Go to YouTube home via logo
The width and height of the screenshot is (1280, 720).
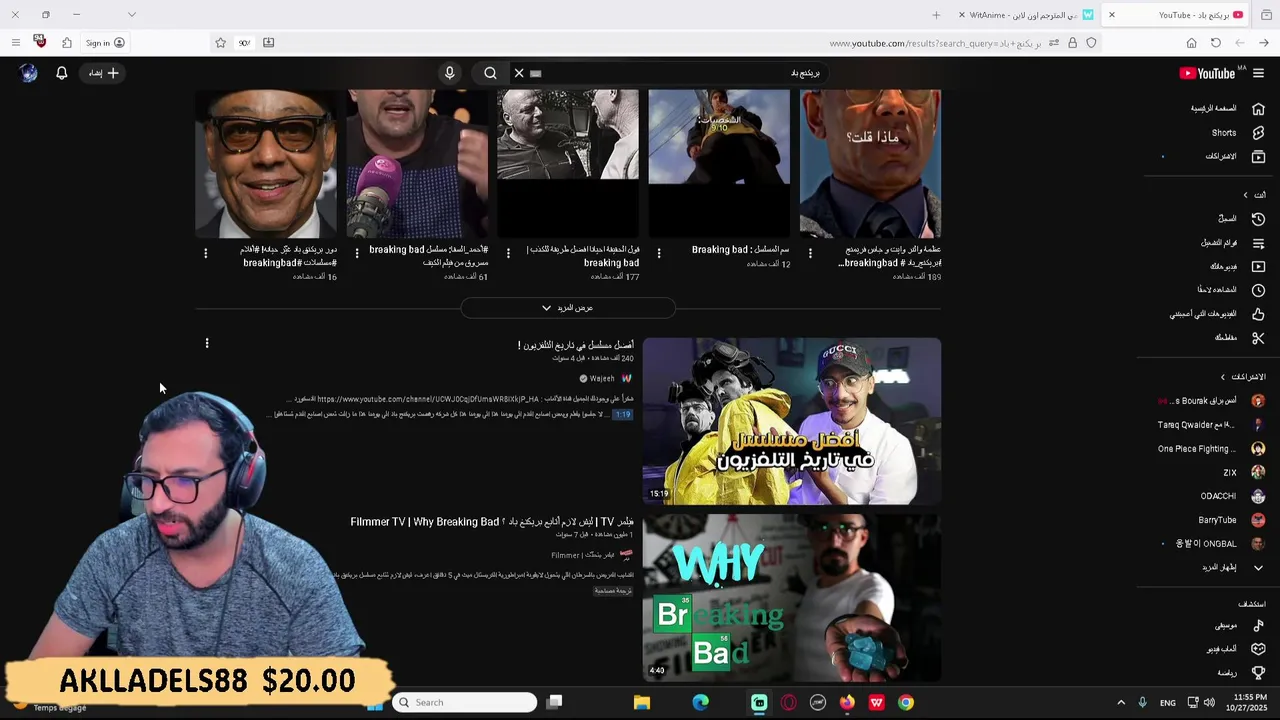click(x=1207, y=73)
